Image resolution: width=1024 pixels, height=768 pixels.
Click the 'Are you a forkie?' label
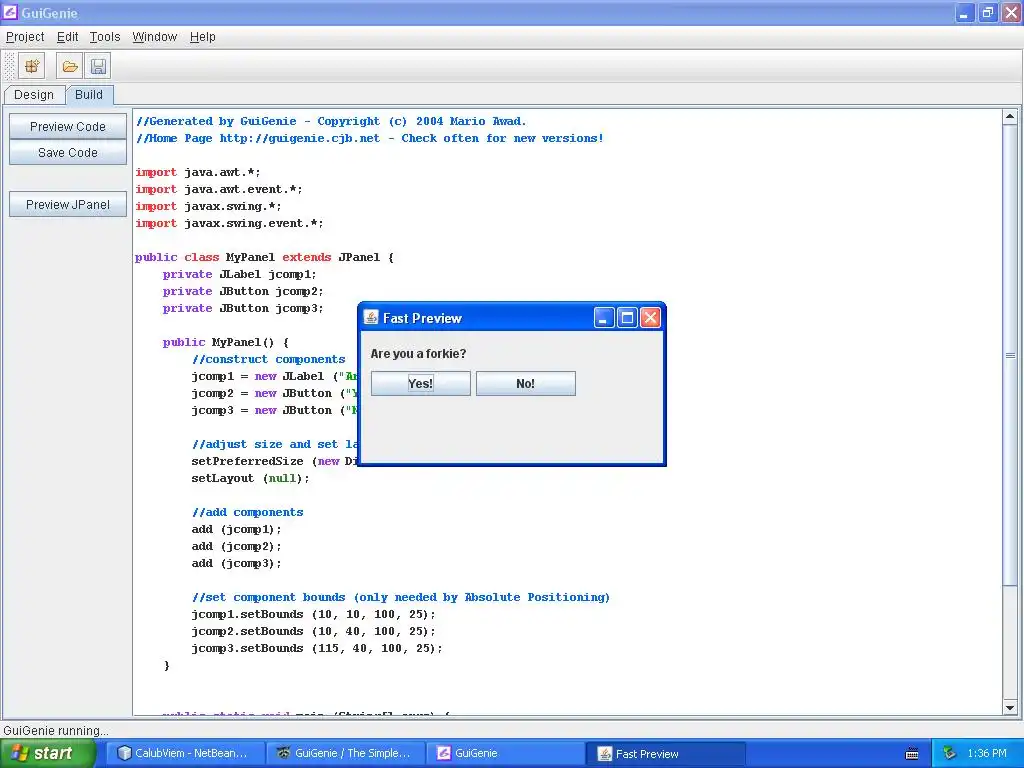pos(419,353)
